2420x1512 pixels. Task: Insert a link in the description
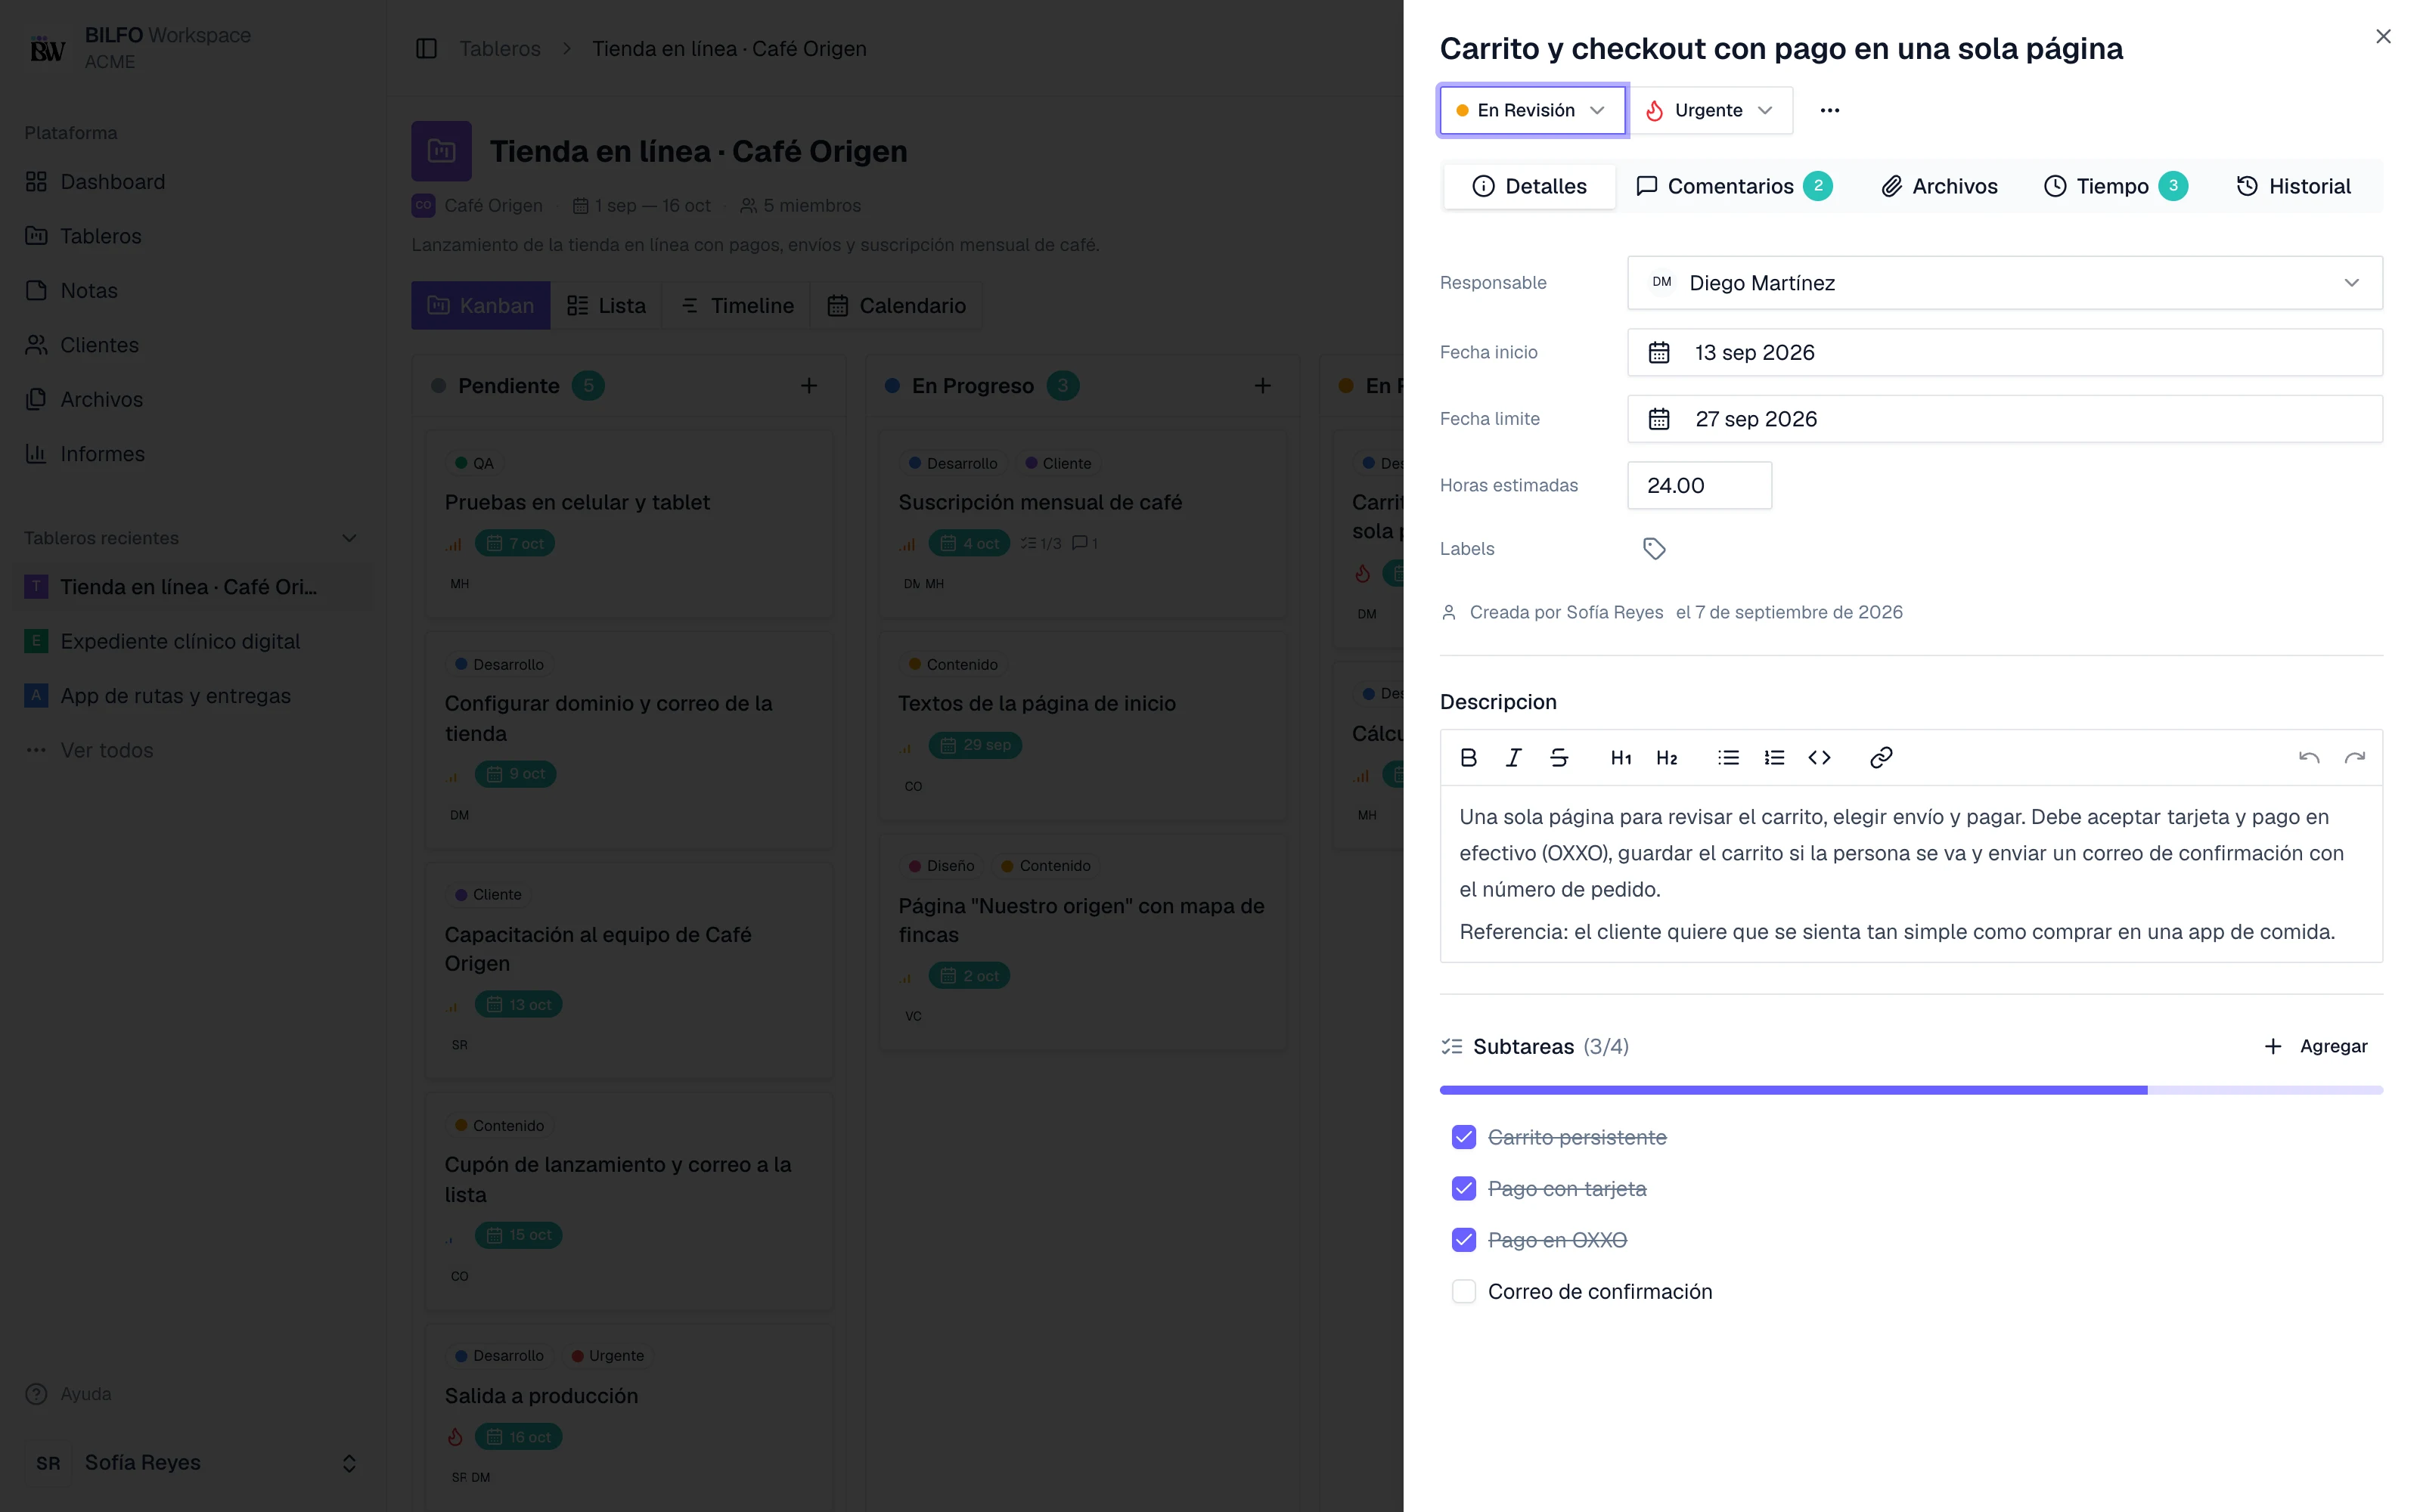pos(1881,757)
